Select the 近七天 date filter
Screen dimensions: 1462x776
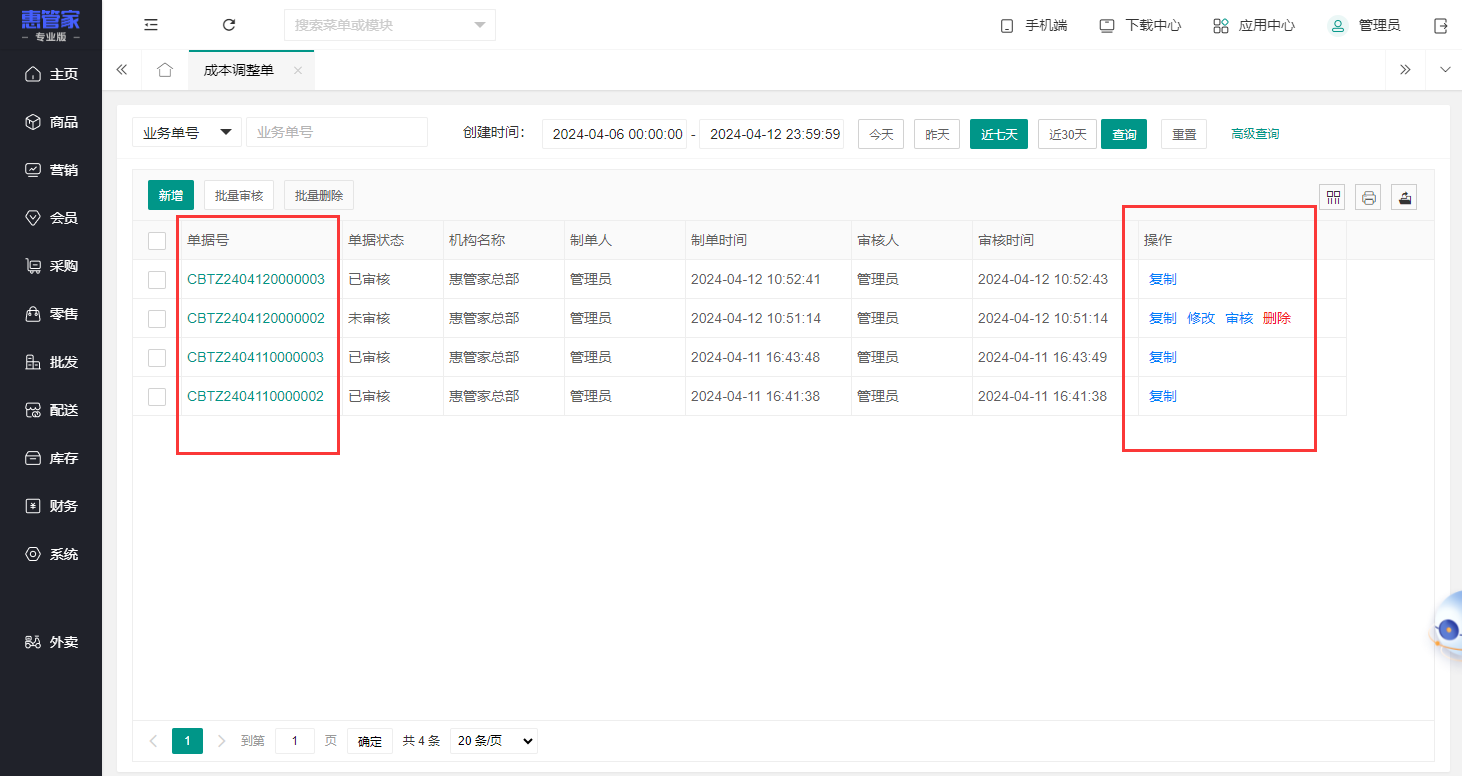(x=999, y=134)
